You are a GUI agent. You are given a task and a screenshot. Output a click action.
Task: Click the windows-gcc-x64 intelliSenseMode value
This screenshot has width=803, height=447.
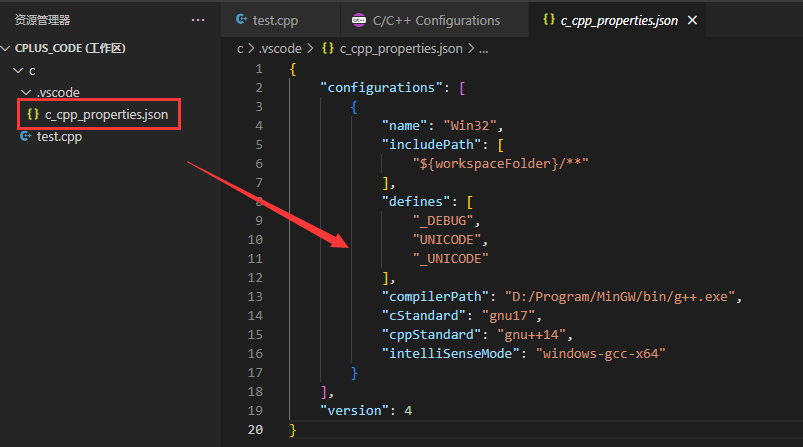tap(600, 353)
